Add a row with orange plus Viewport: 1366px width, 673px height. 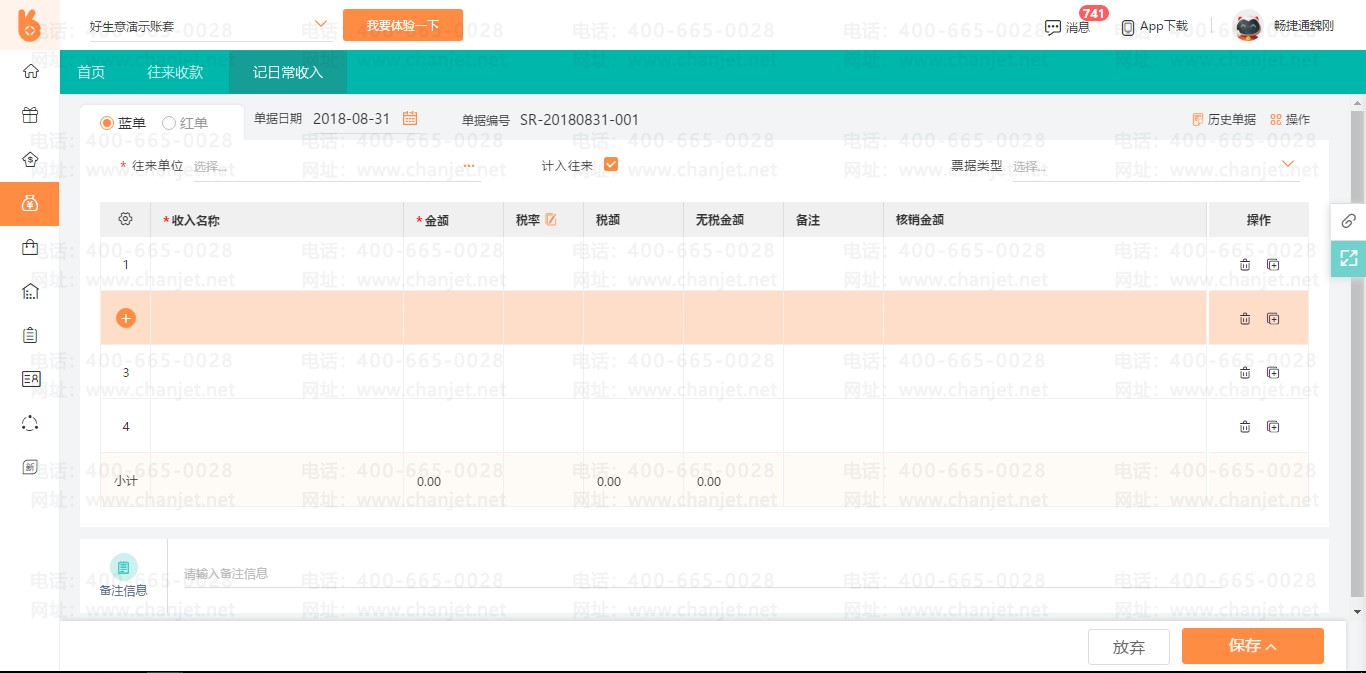click(x=126, y=318)
